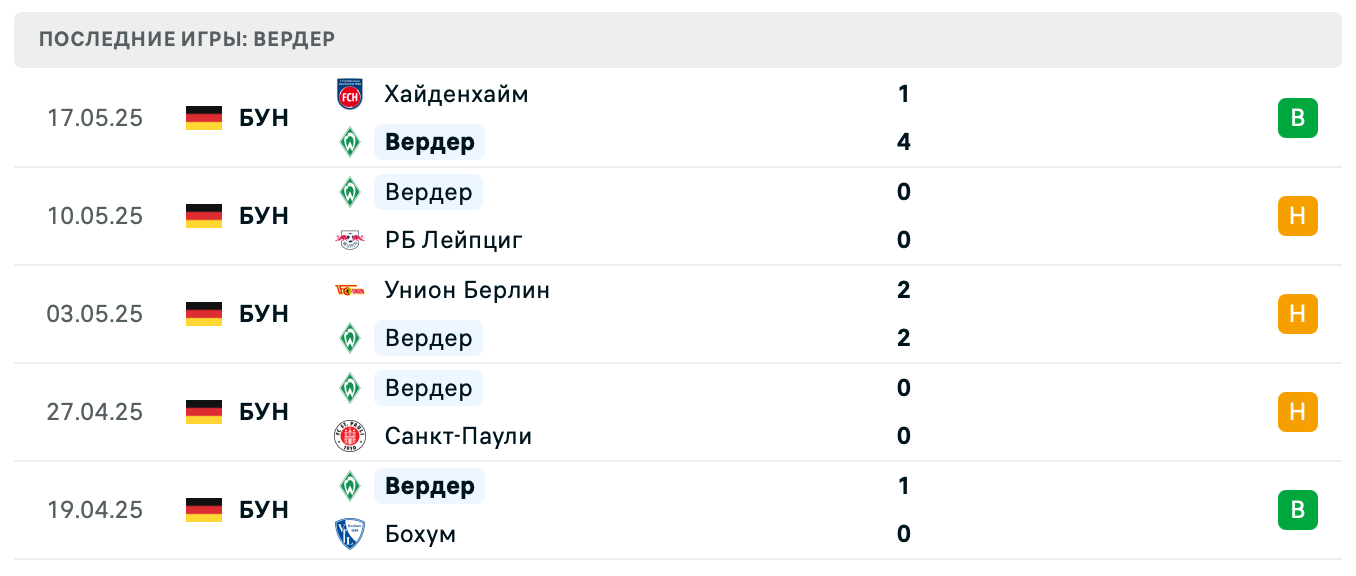This screenshot has height=576, width=1356.
Task: Select the green В badge on the Bochum game
Action: [x=1298, y=510]
